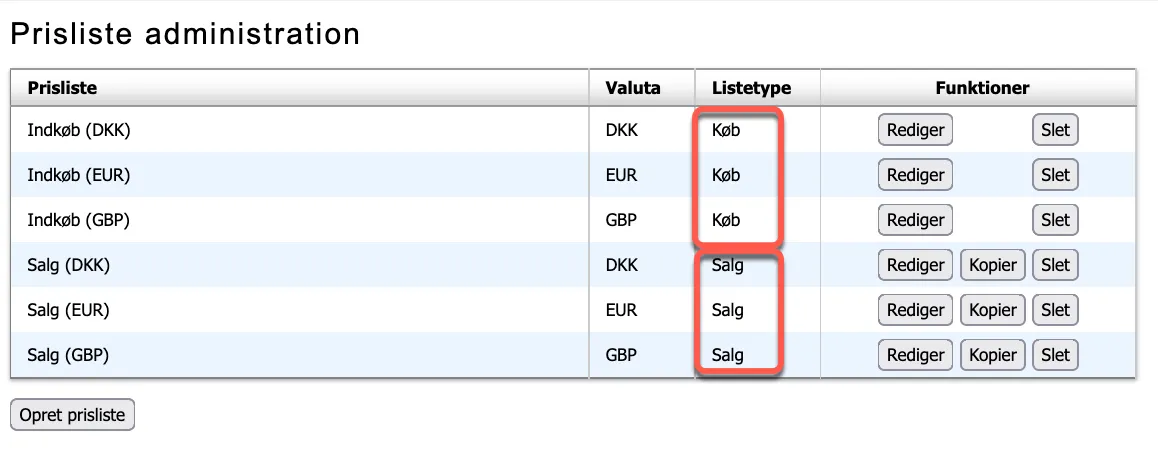This screenshot has width=1158, height=454.
Task: Click Rediger for Indkøb (DKK)
Action: [x=915, y=130]
